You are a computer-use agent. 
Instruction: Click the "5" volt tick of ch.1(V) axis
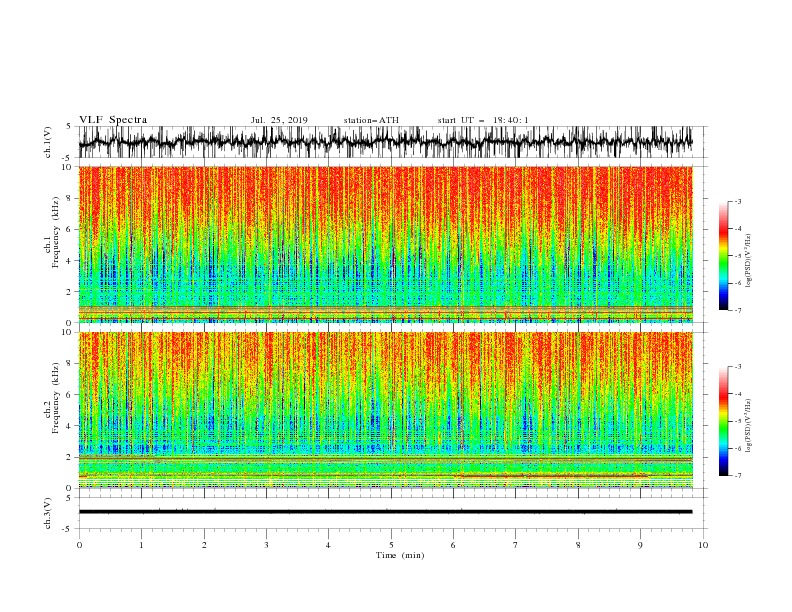click(69, 127)
